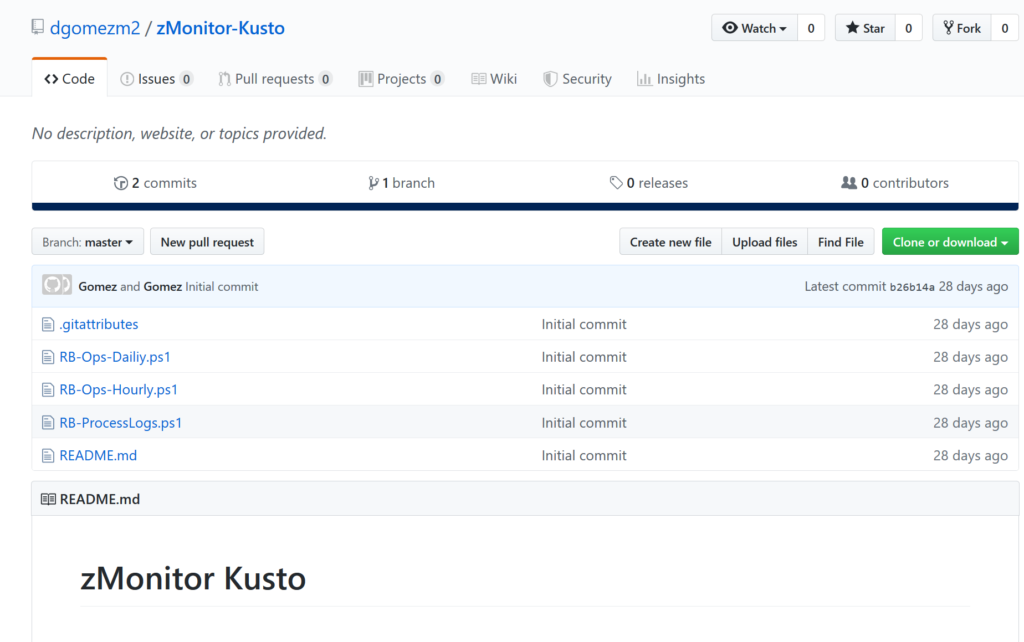
Task: Click the Pull requests merge icon
Action: click(224, 79)
